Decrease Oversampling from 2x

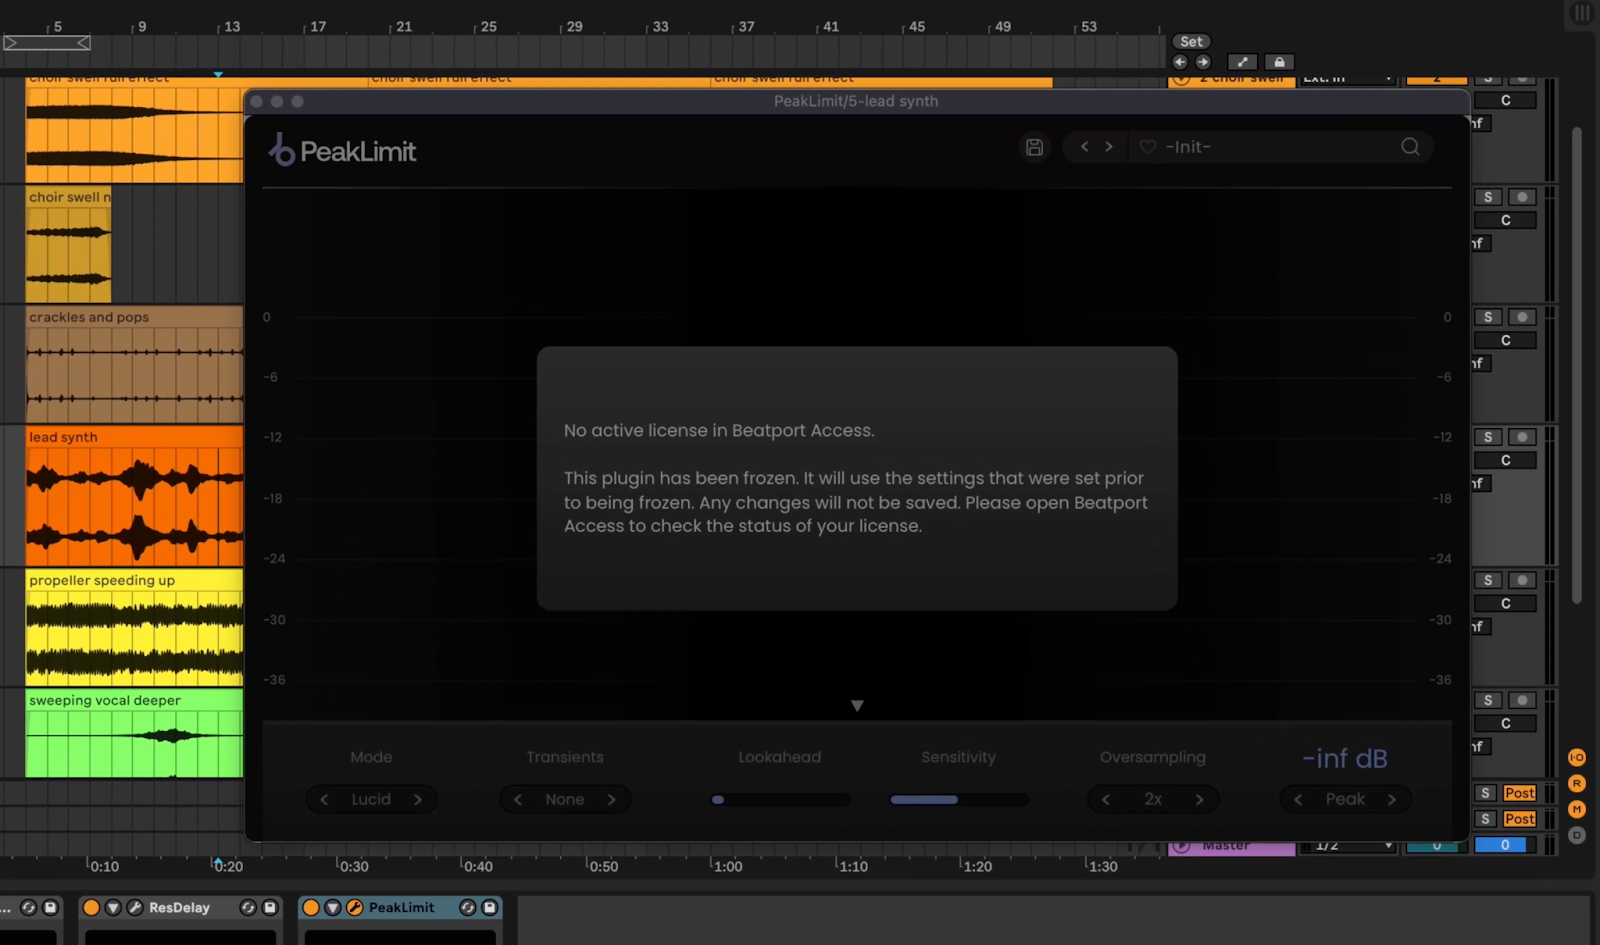coord(1106,800)
